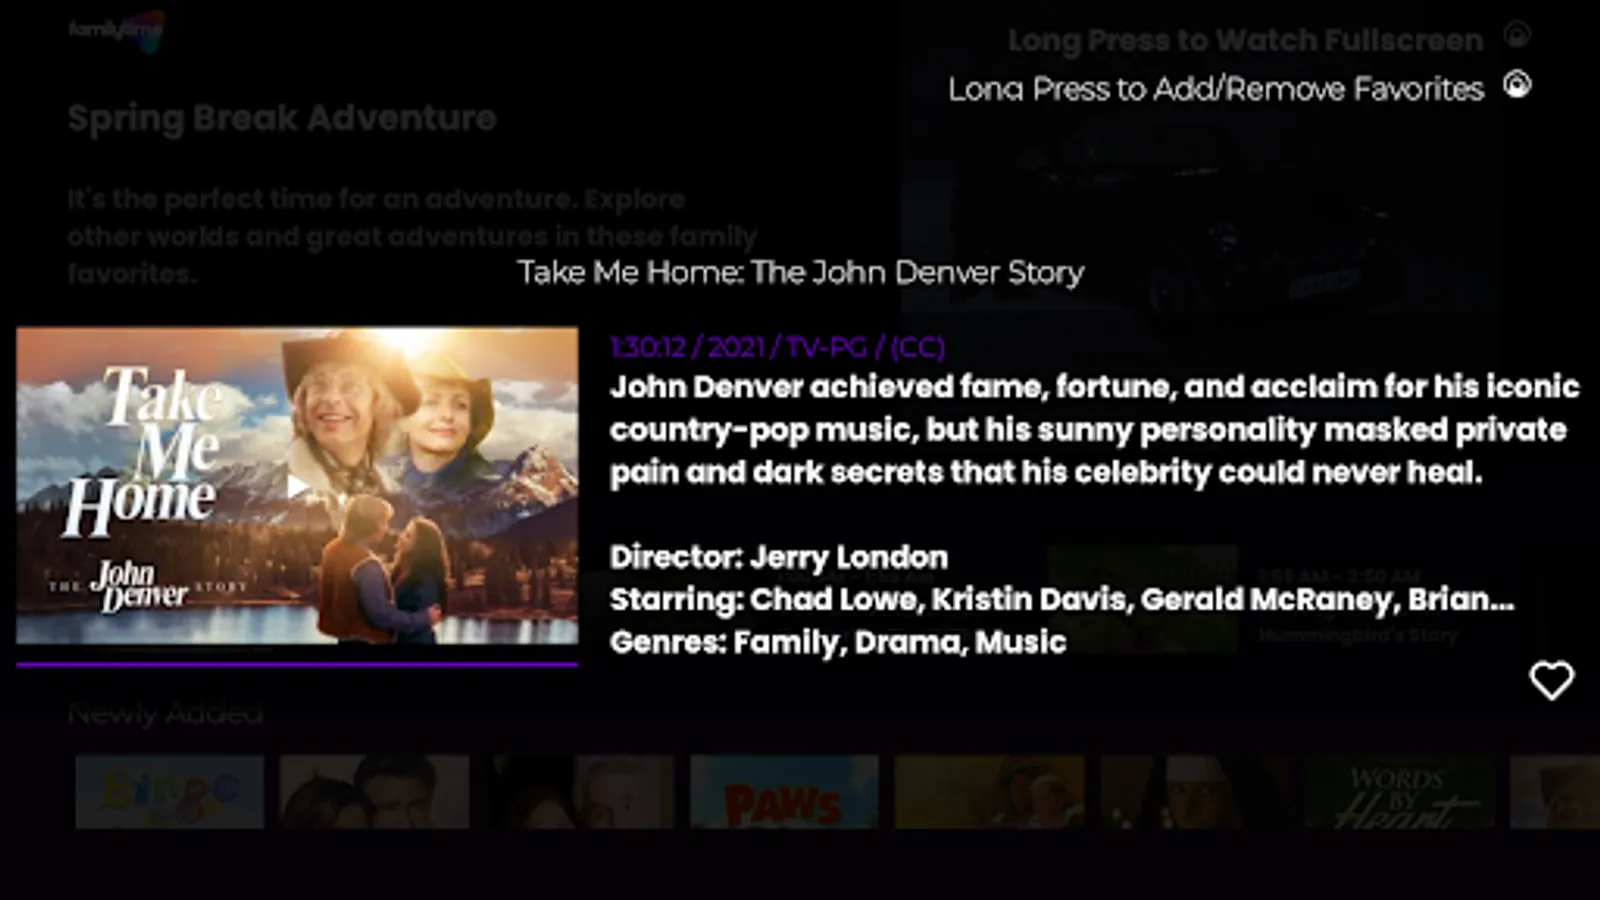Click the title 'Take Me Home: The John Denver Story'
Viewport: 1600px width, 900px height.
coord(801,272)
